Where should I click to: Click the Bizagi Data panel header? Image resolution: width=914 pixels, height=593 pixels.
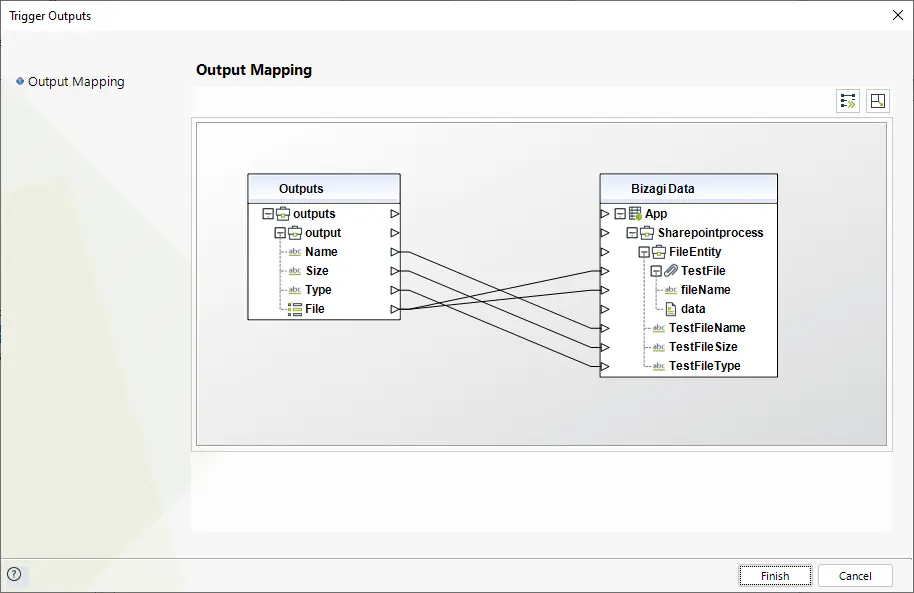(x=688, y=188)
